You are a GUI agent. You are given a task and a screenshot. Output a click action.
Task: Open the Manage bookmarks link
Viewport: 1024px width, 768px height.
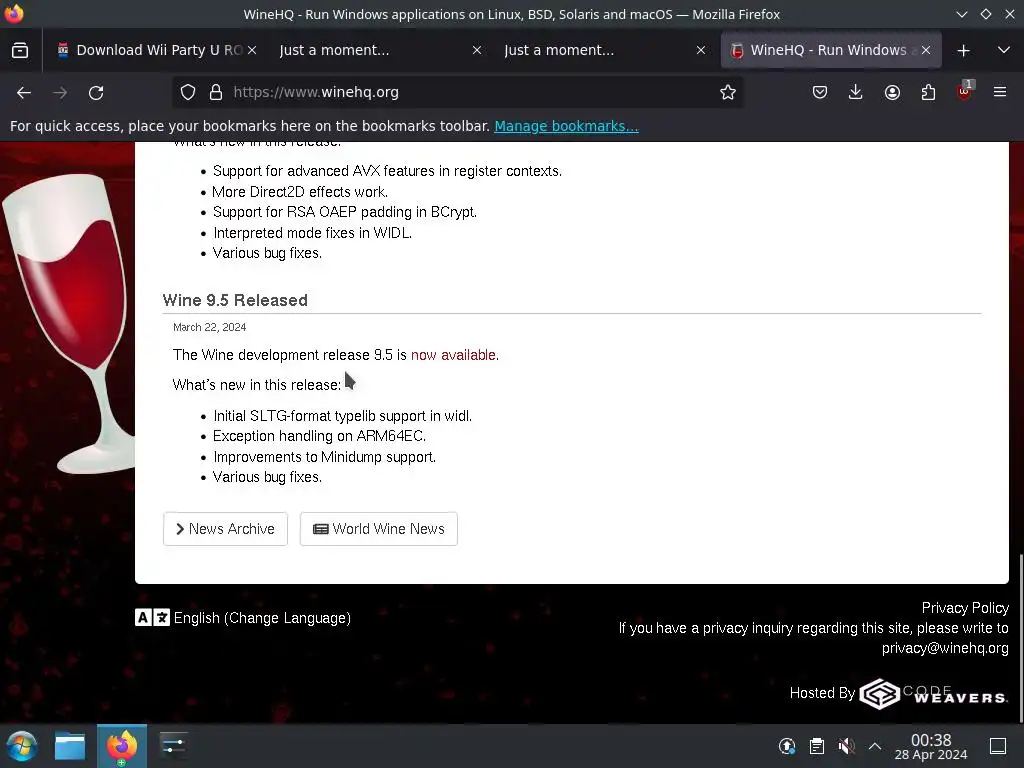coord(566,126)
